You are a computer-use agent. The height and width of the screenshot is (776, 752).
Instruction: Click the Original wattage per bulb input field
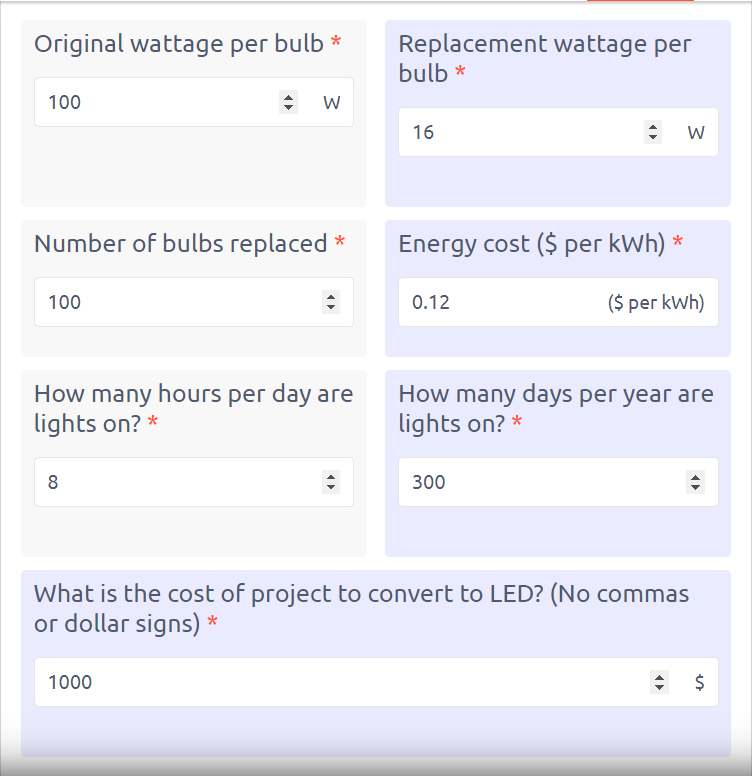click(155, 102)
